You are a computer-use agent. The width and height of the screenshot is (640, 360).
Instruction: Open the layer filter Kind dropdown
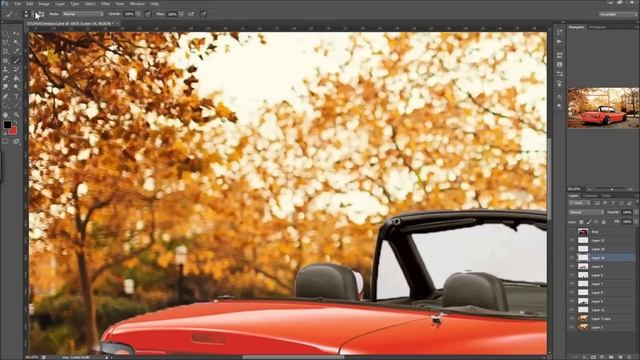click(580, 203)
